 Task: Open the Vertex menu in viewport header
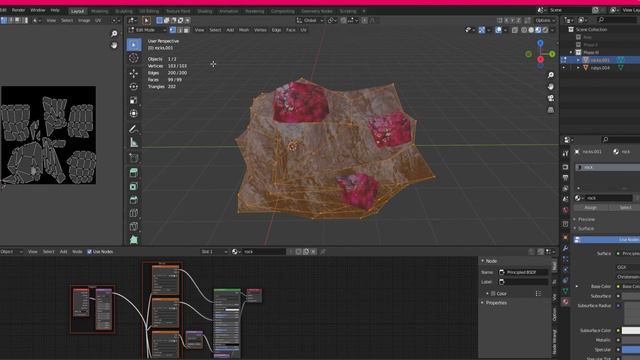click(x=260, y=30)
